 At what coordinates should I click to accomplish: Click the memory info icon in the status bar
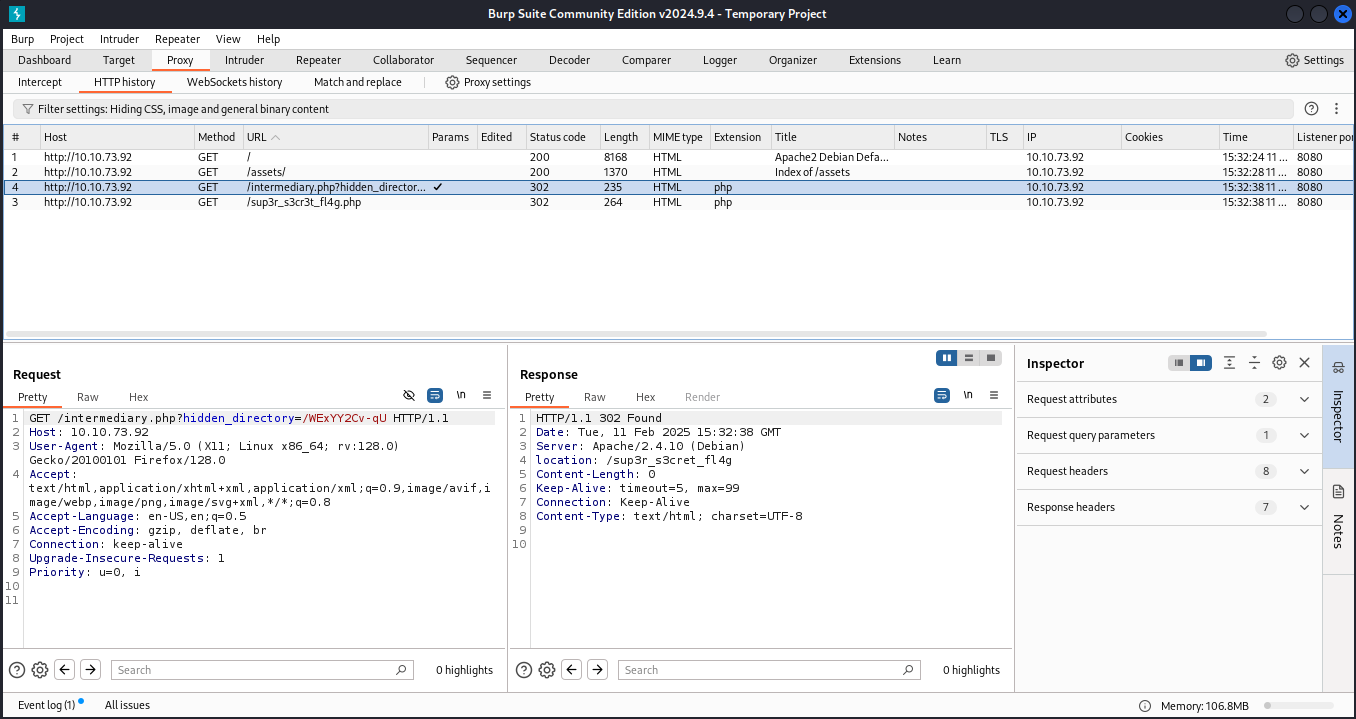[1145, 705]
